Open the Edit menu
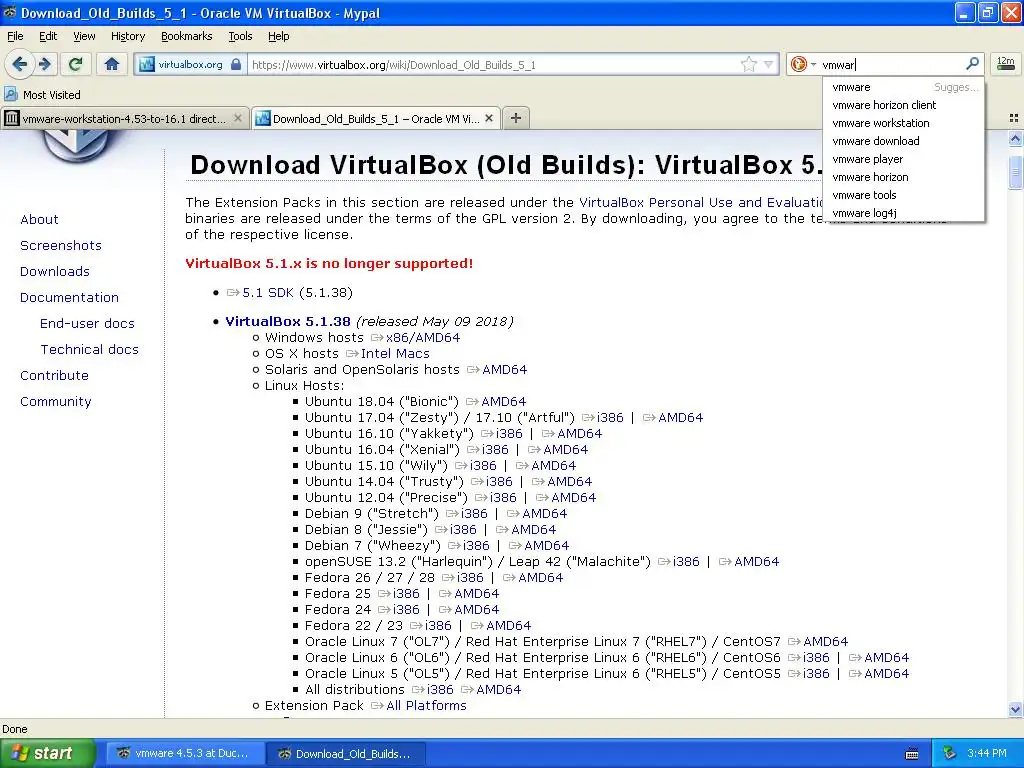Screen dimensions: 1024x768 click(x=48, y=36)
